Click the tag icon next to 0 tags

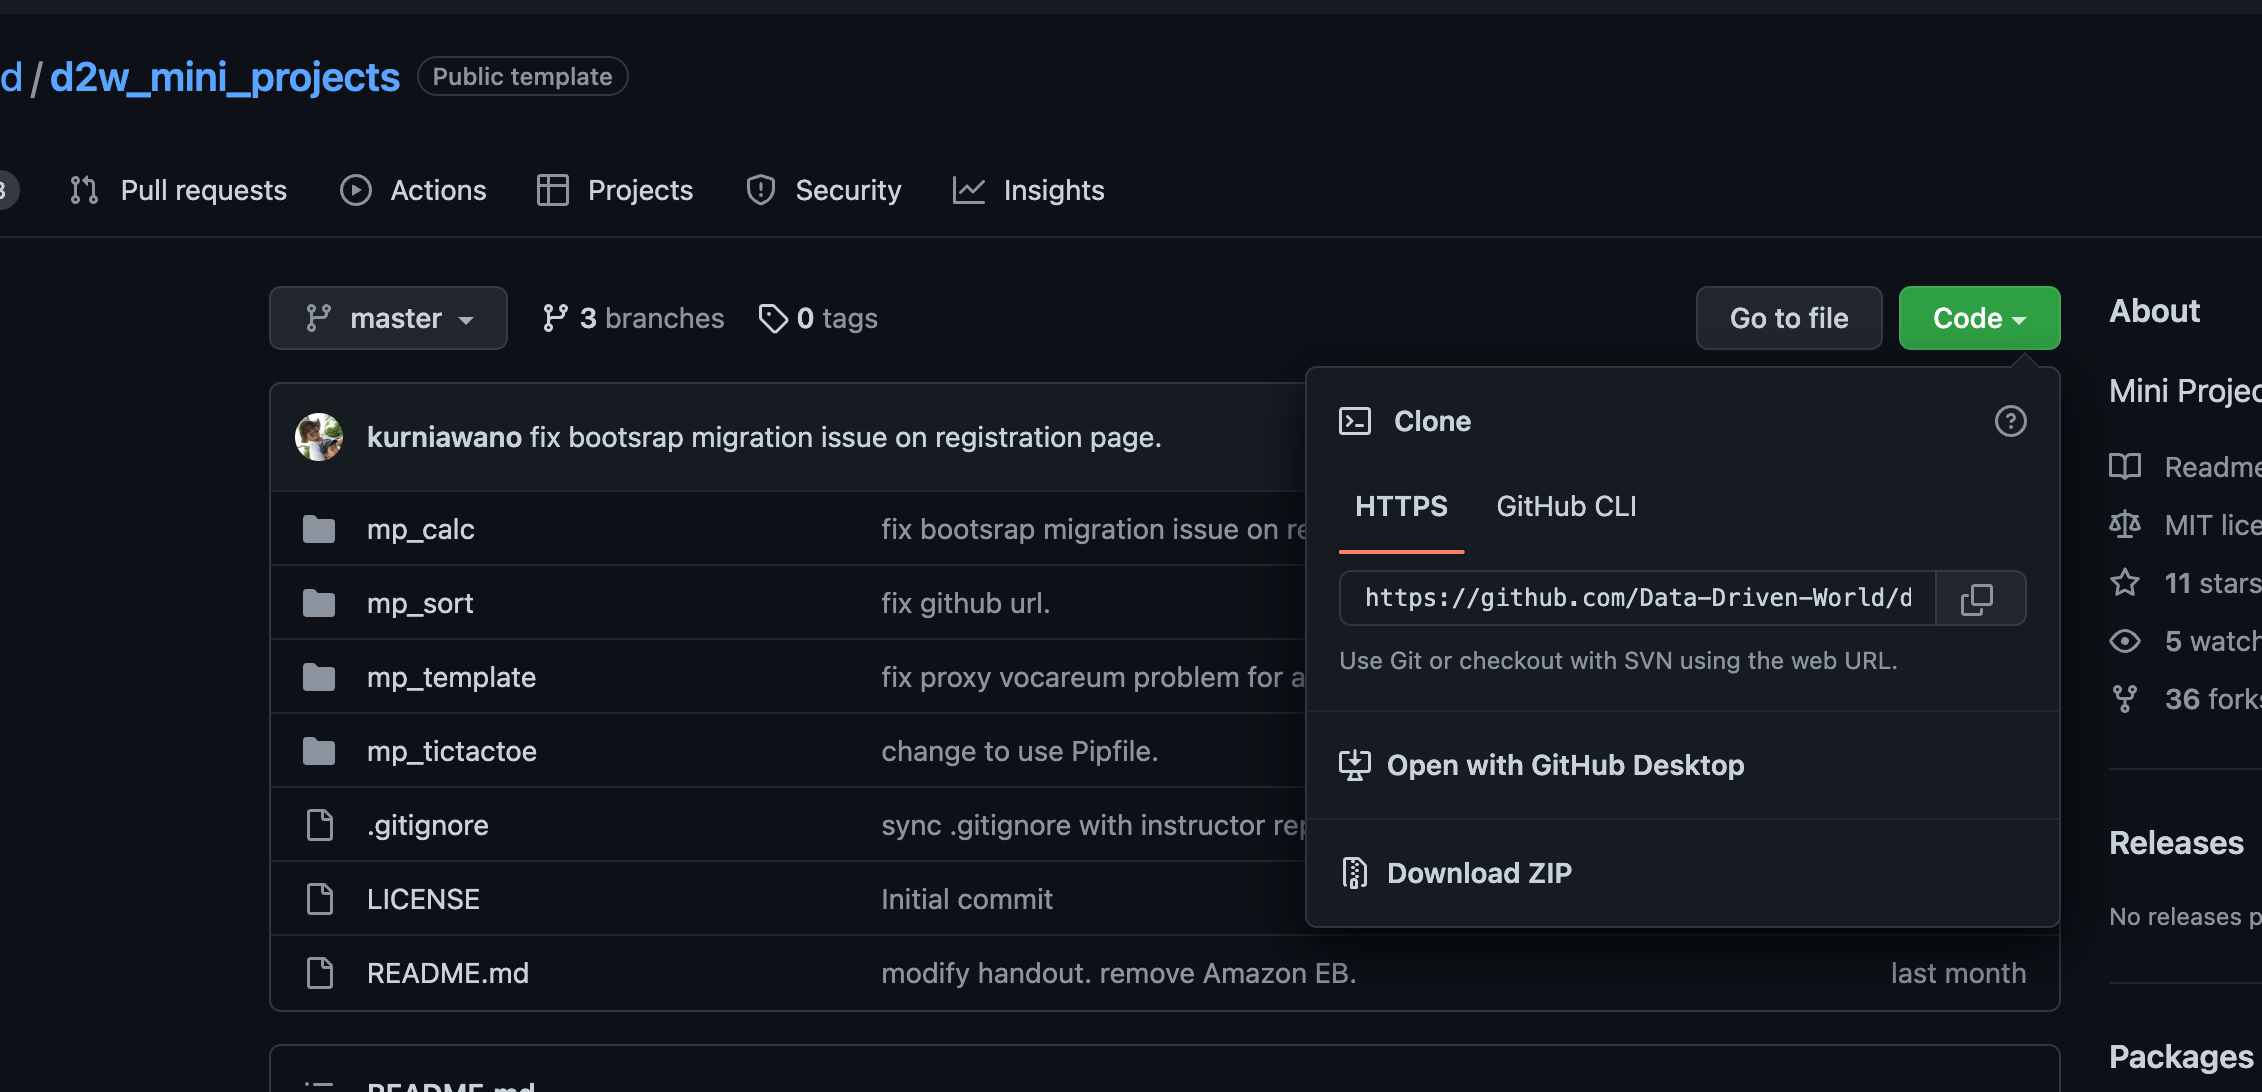[x=772, y=318]
